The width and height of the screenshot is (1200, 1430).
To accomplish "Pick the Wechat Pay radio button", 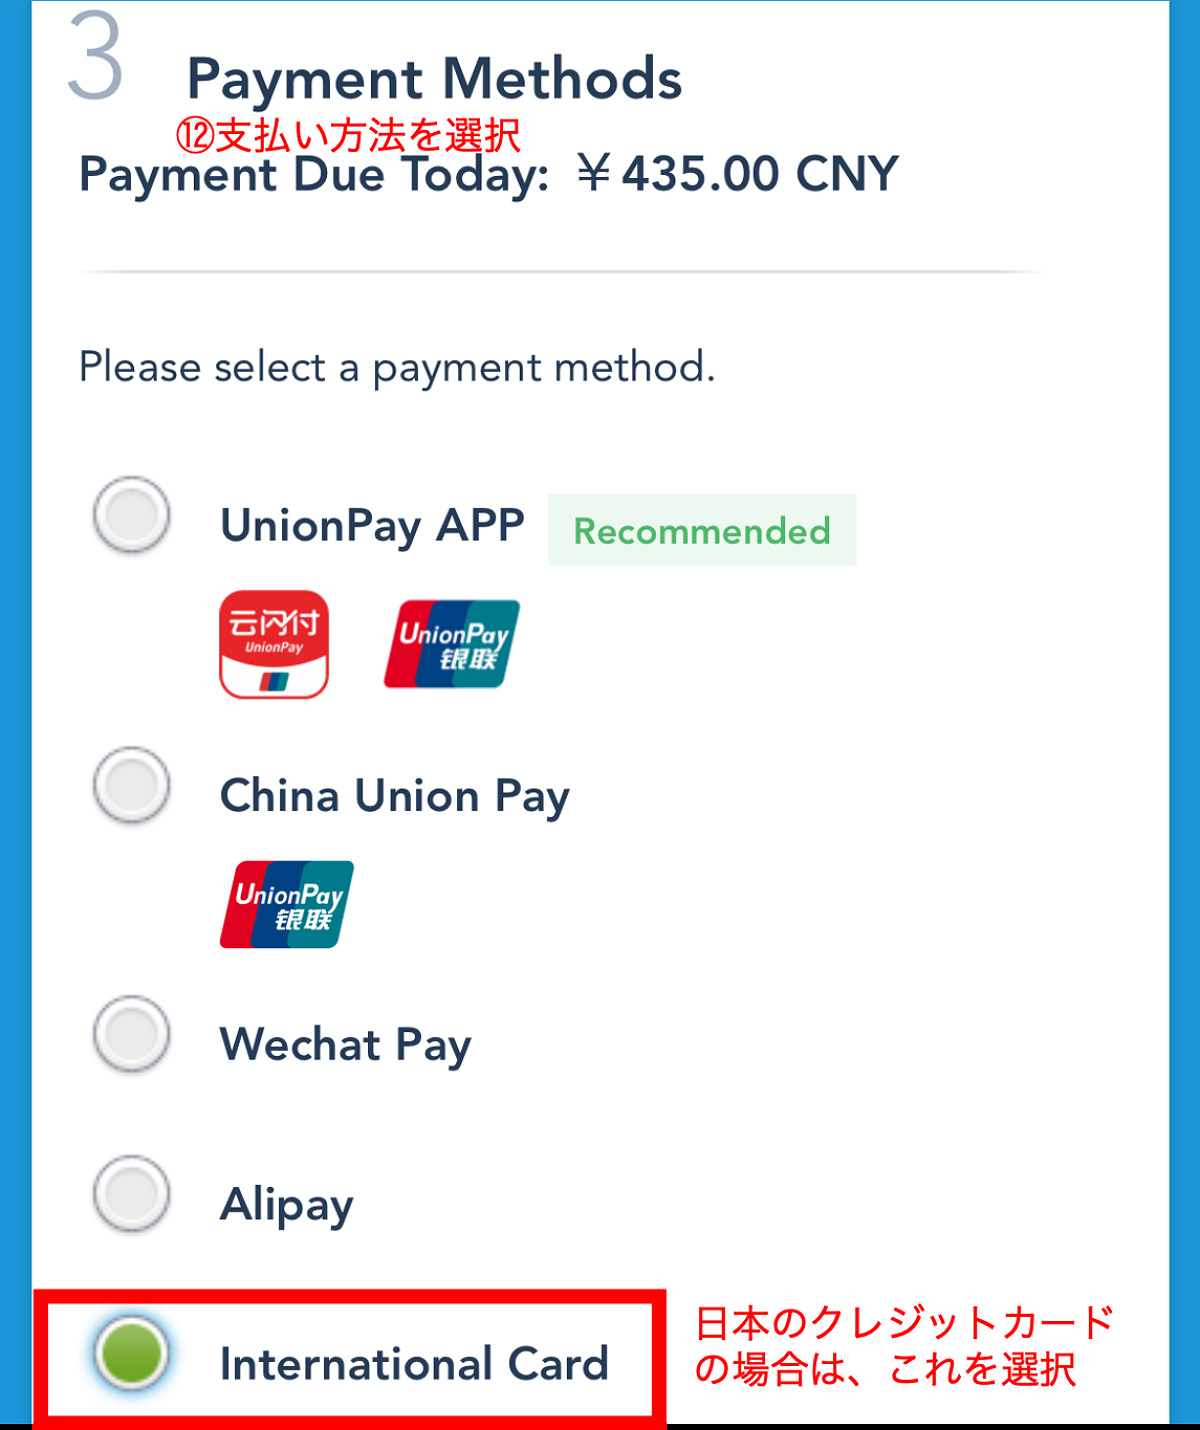I will [x=131, y=1034].
